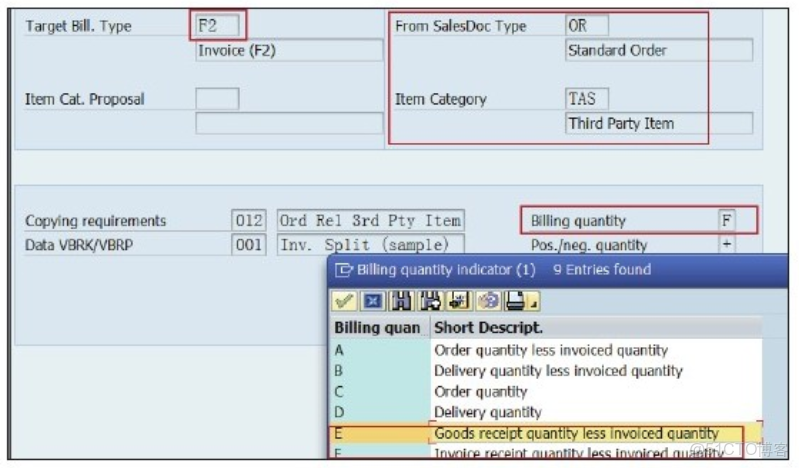Click the Find Next binoculars icon

coord(430,301)
